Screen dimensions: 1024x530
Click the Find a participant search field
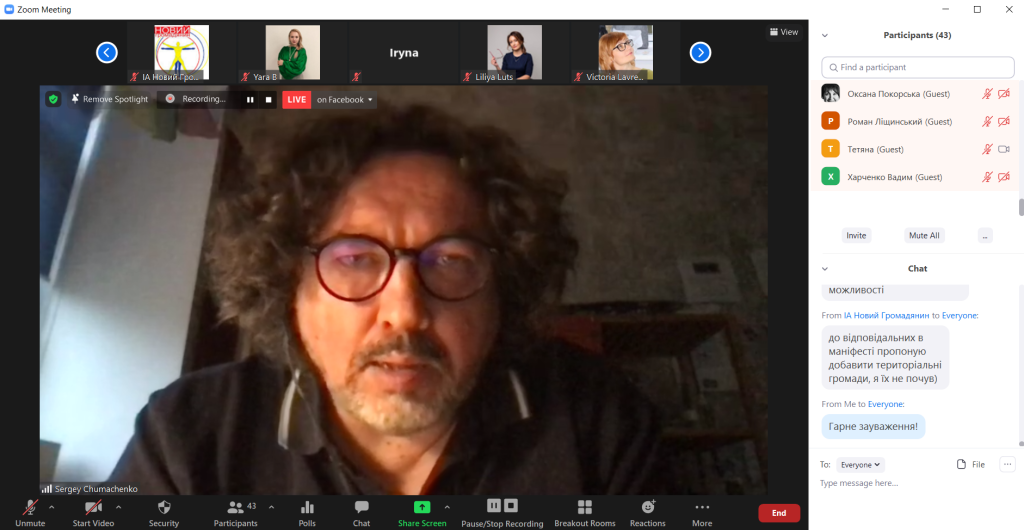click(918, 67)
